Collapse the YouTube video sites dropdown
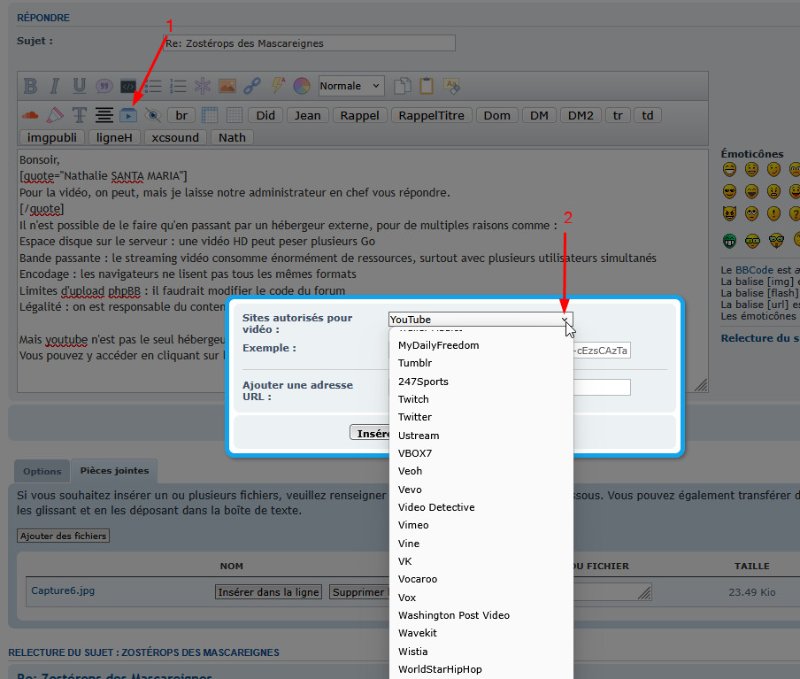Image resolution: width=800 pixels, height=679 pixels. [x=564, y=319]
